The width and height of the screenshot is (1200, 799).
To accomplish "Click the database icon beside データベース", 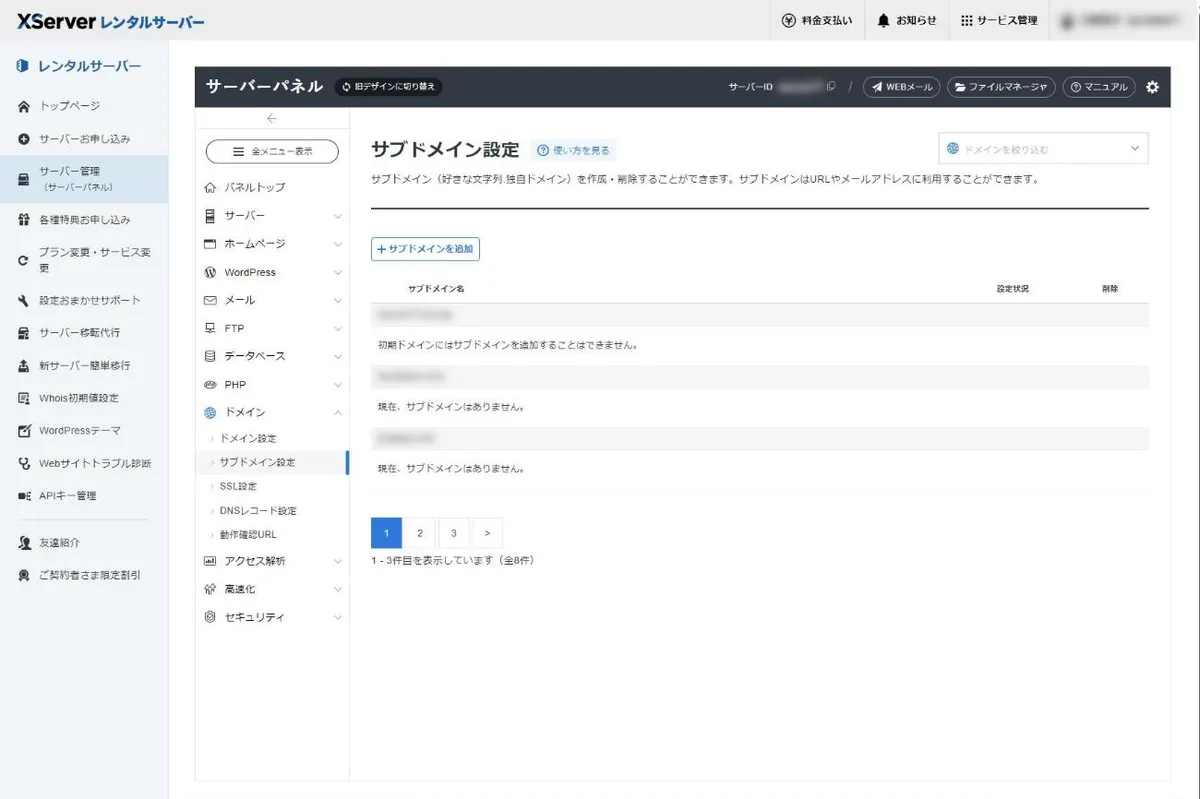I will [x=210, y=356].
